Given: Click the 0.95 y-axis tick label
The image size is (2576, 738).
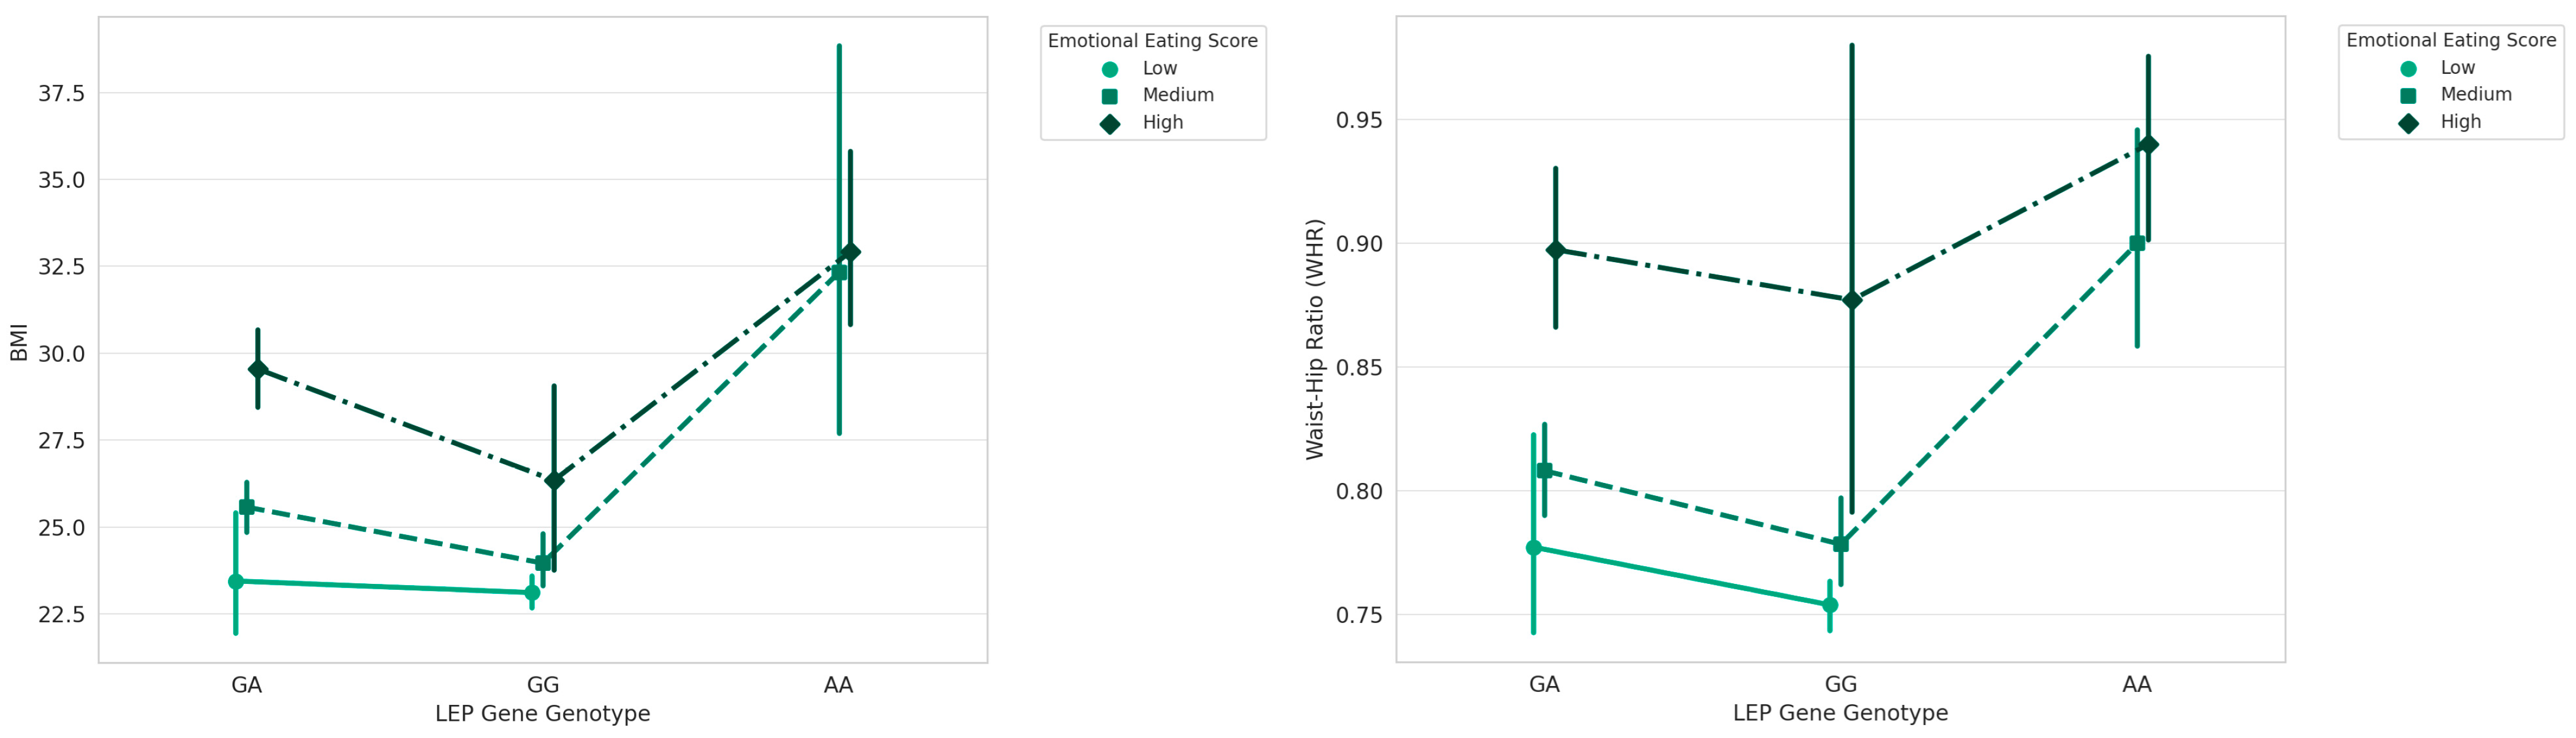Looking at the screenshot, I should click(x=1359, y=121).
